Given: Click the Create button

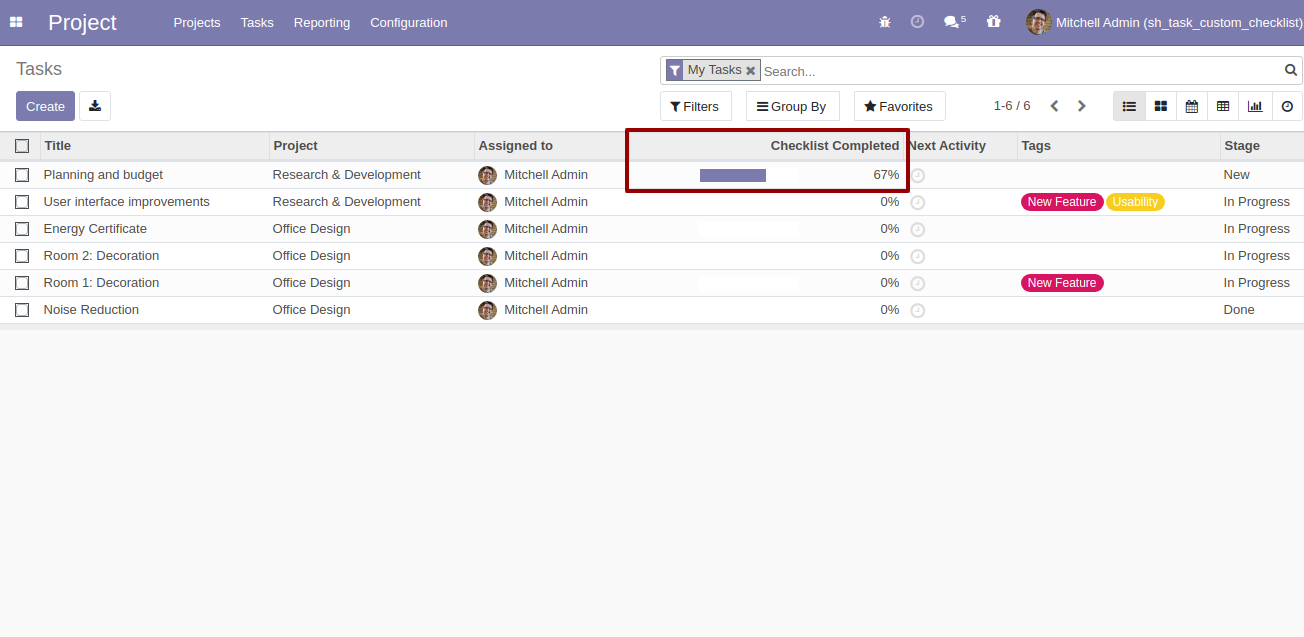Looking at the screenshot, I should click(x=45, y=106).
